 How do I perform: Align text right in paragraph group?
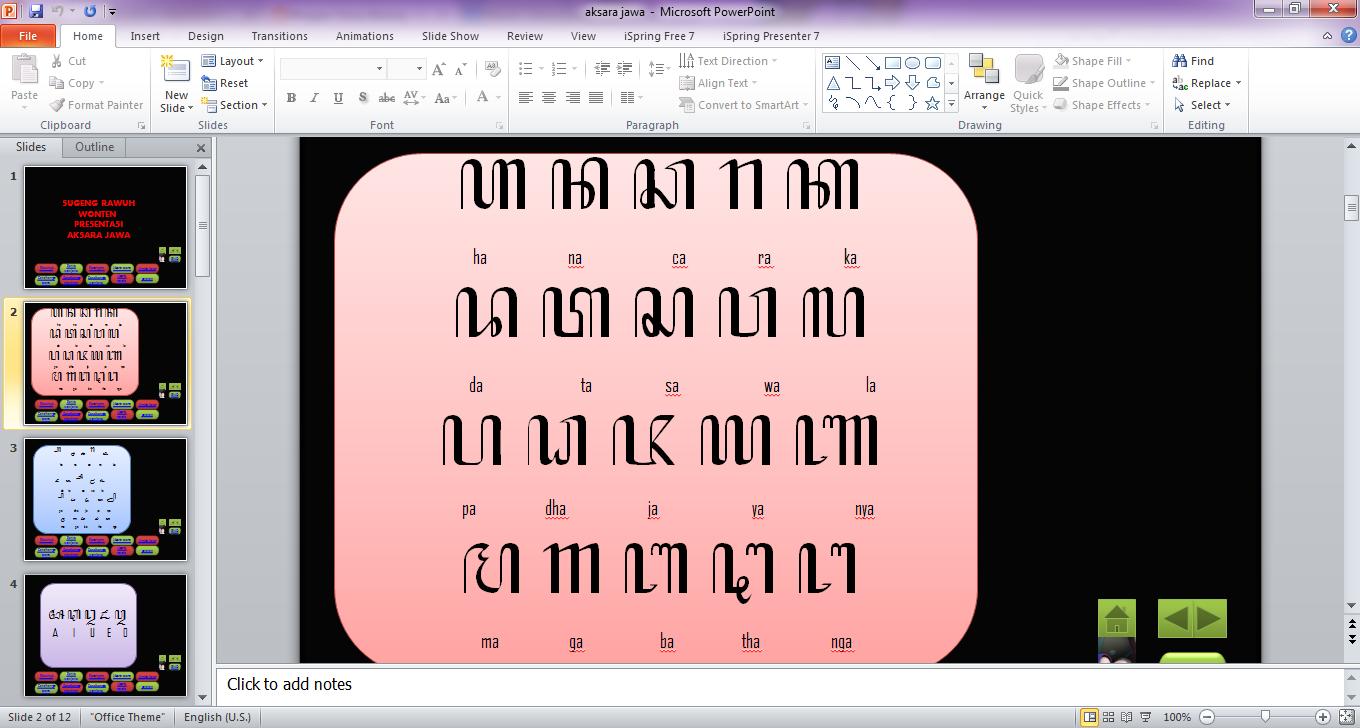(573, 98)
